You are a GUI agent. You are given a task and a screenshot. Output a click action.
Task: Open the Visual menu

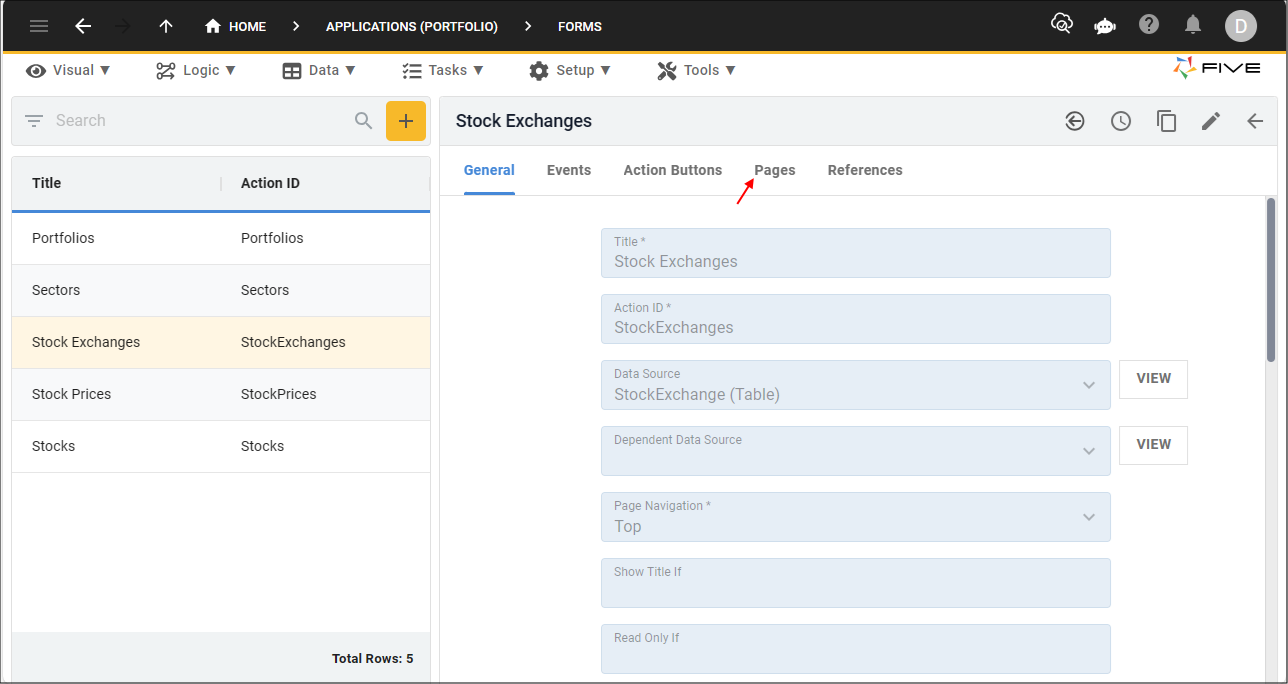68,70
